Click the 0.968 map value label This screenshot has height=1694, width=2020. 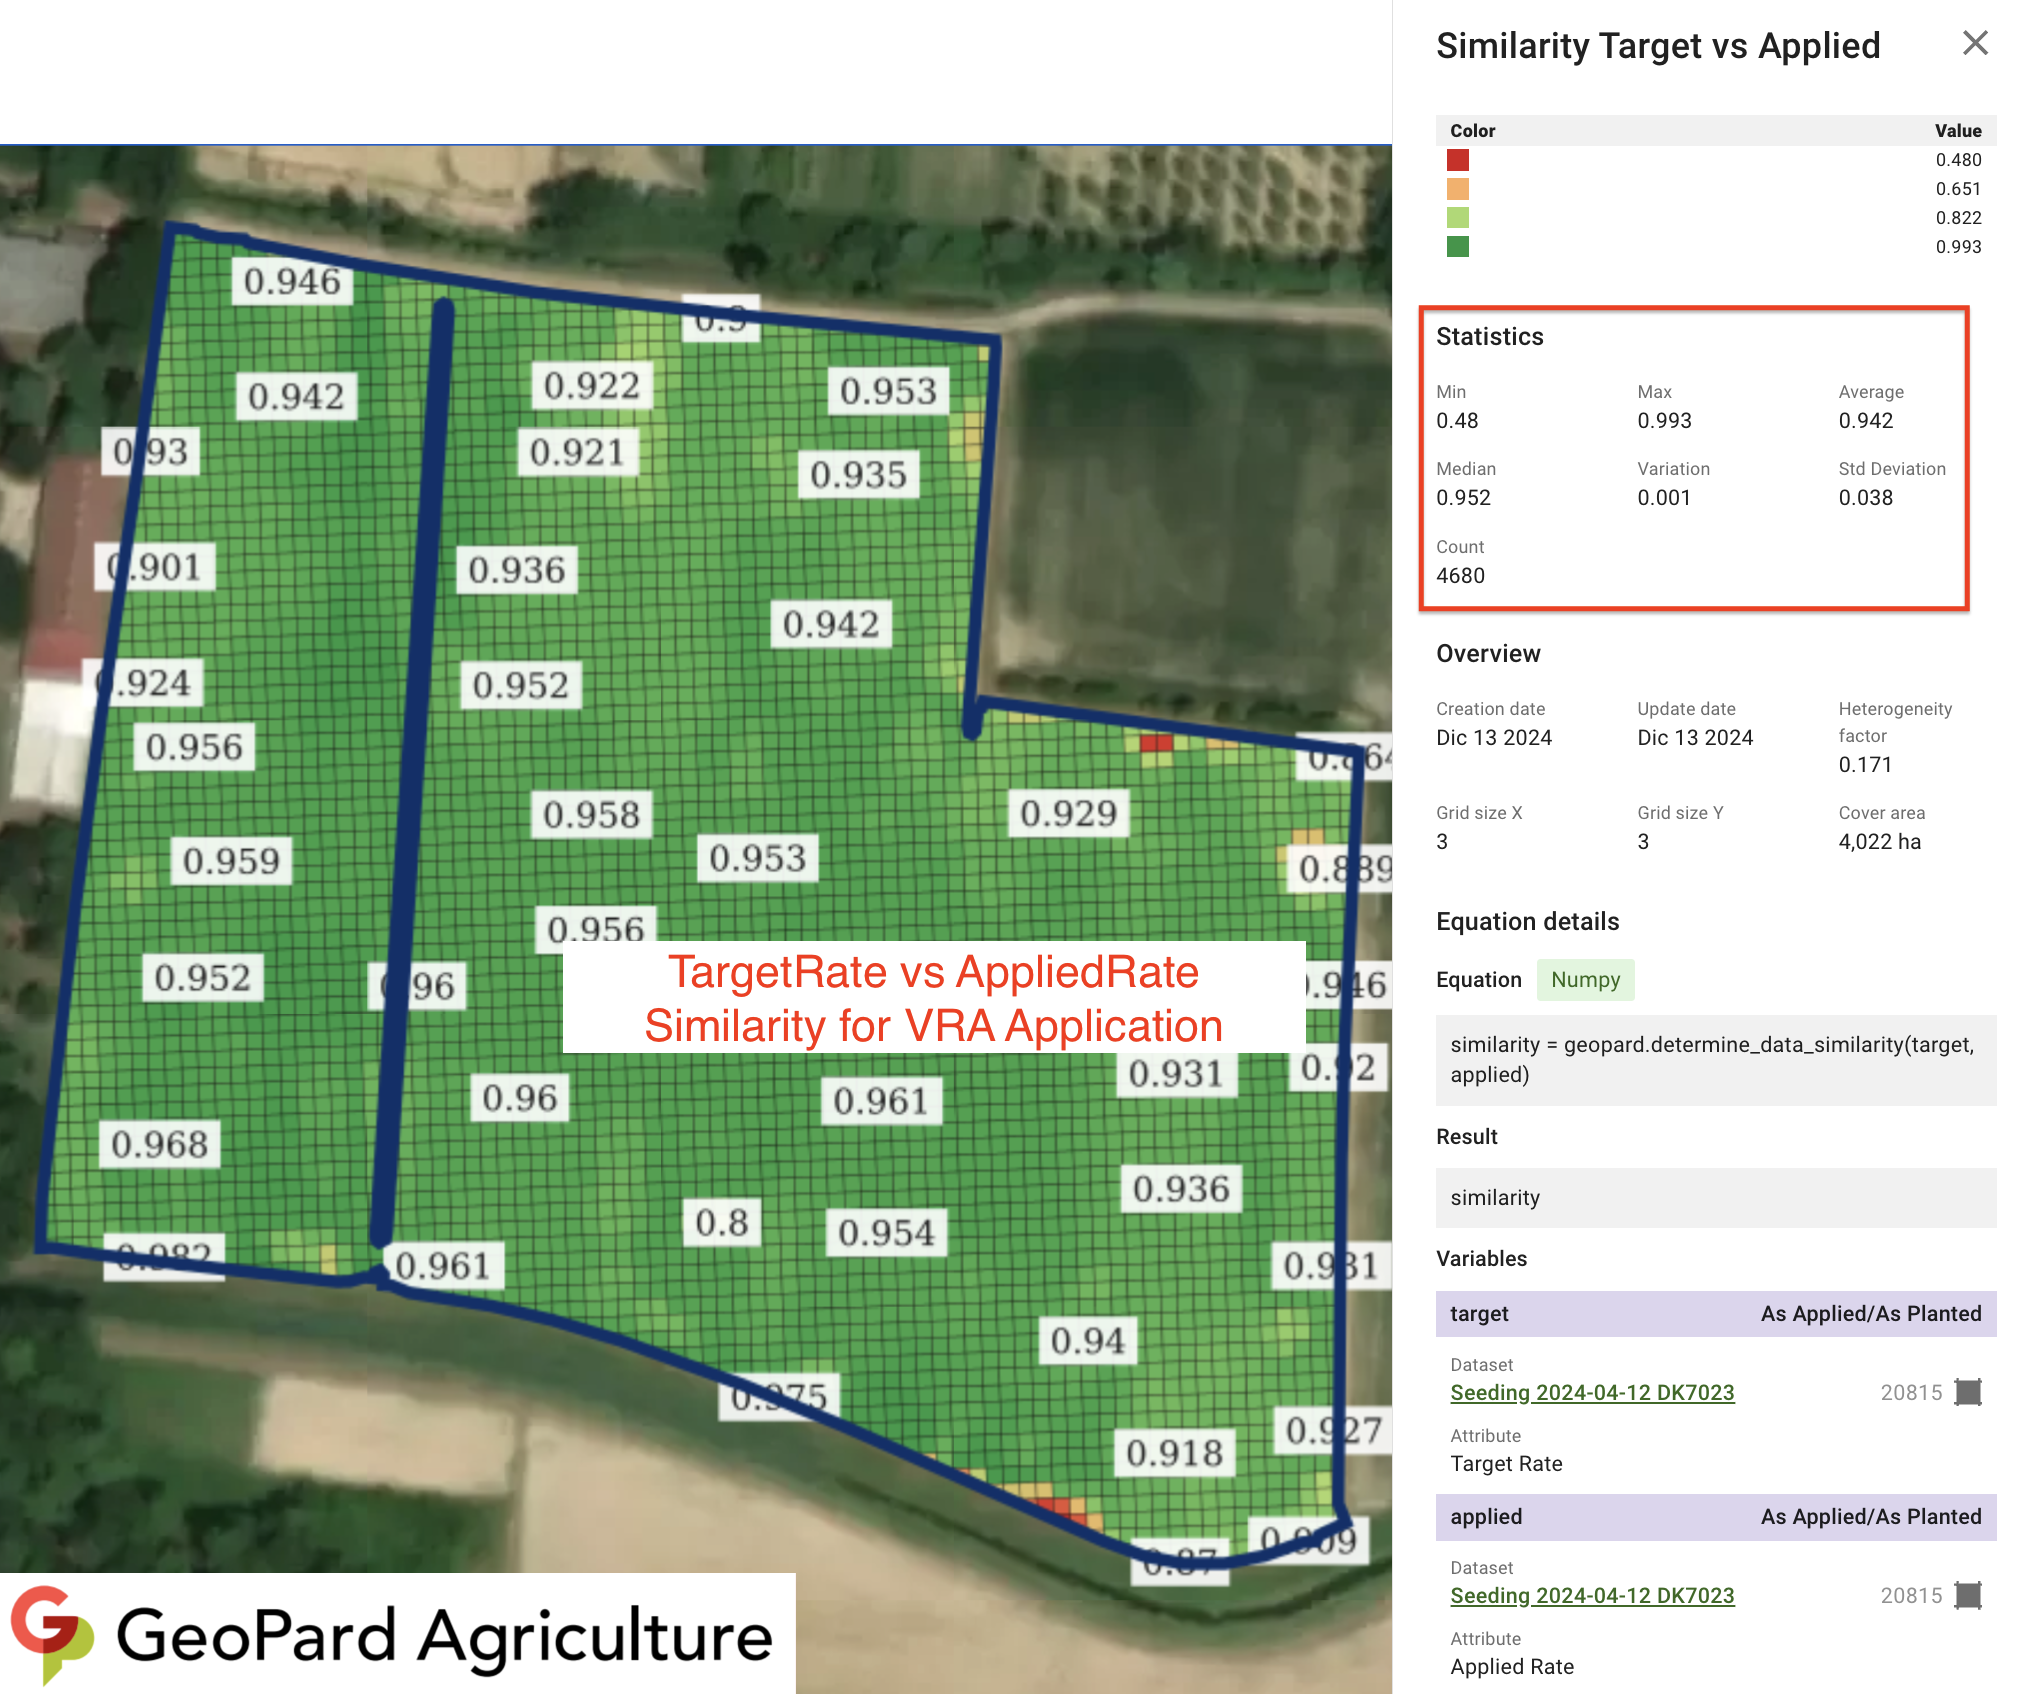click(160, 1144)
